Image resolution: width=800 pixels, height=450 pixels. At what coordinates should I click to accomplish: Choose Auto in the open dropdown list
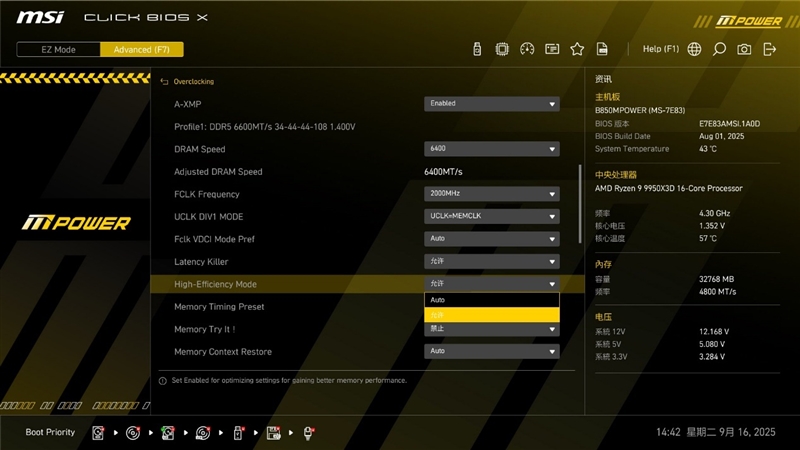(492, 300)
